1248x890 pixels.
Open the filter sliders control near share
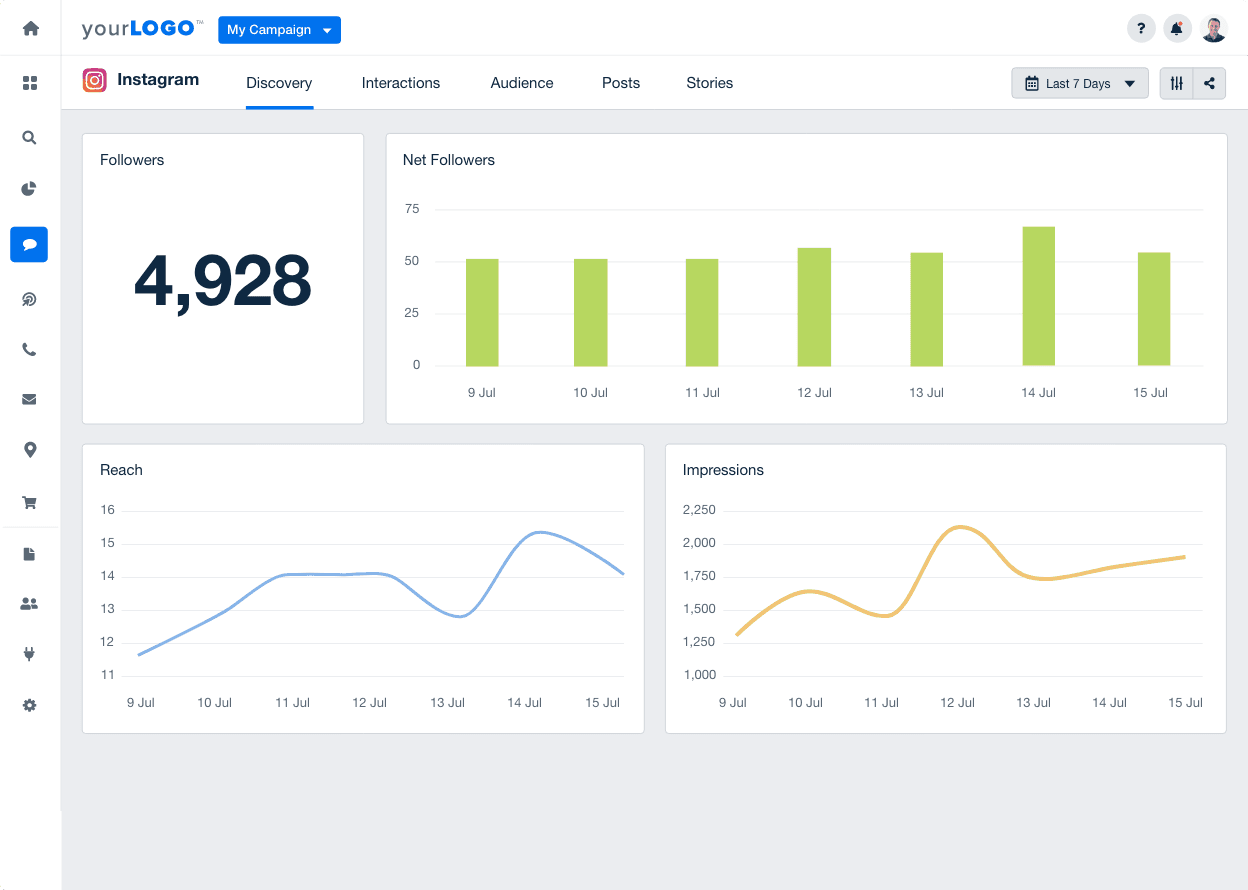1176,83
